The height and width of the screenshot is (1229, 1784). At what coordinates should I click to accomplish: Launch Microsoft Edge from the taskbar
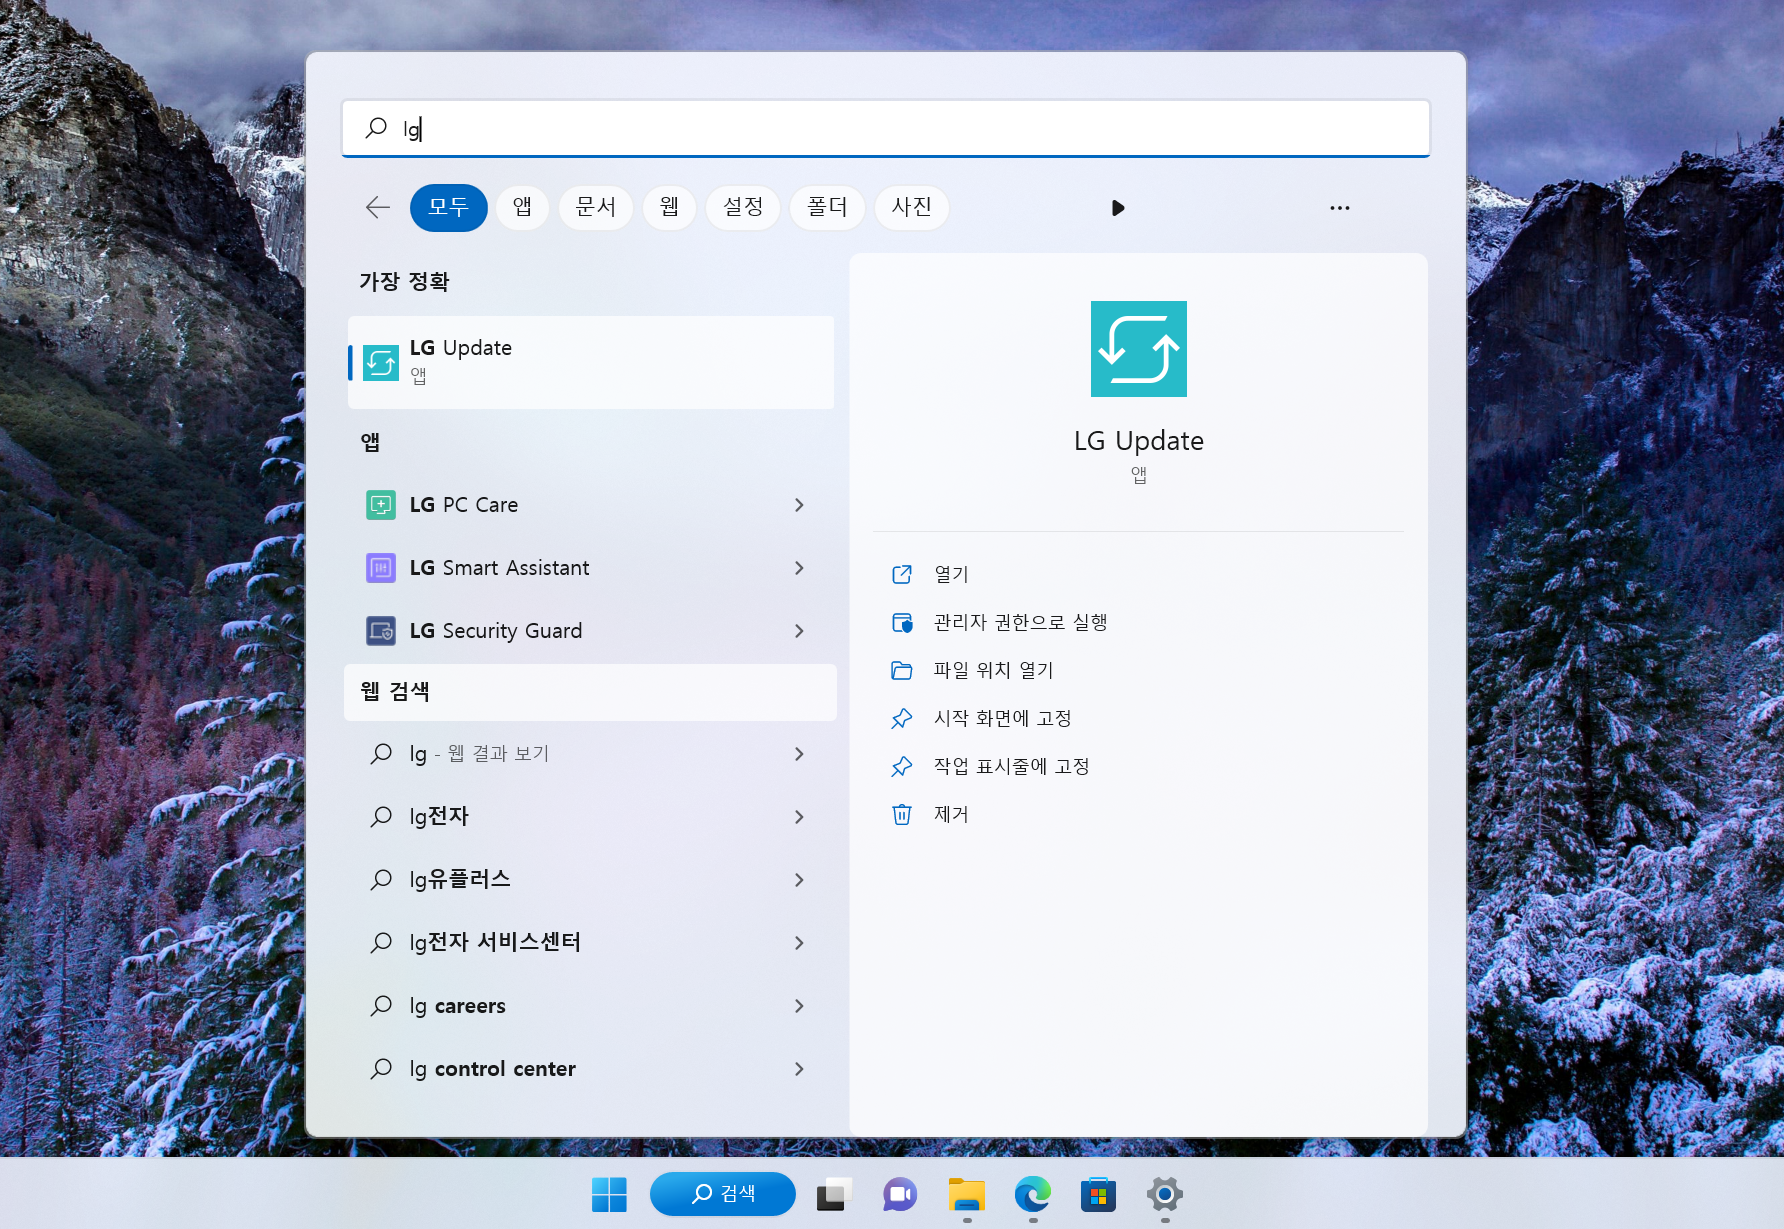1033,1194
